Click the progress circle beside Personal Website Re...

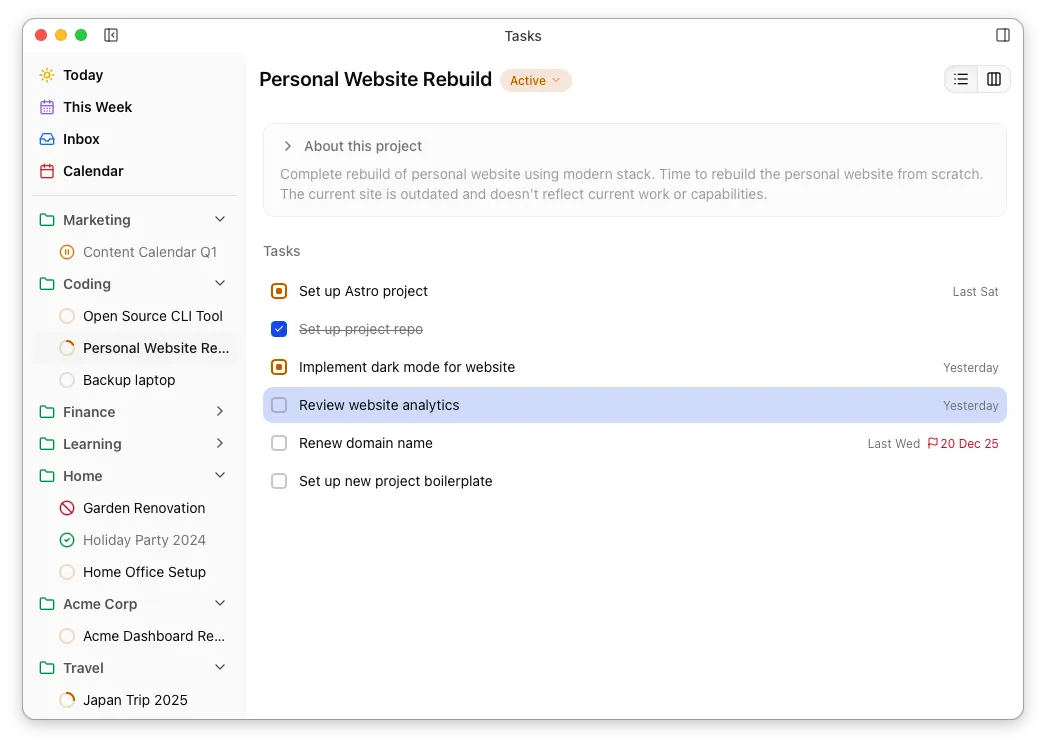66,348
